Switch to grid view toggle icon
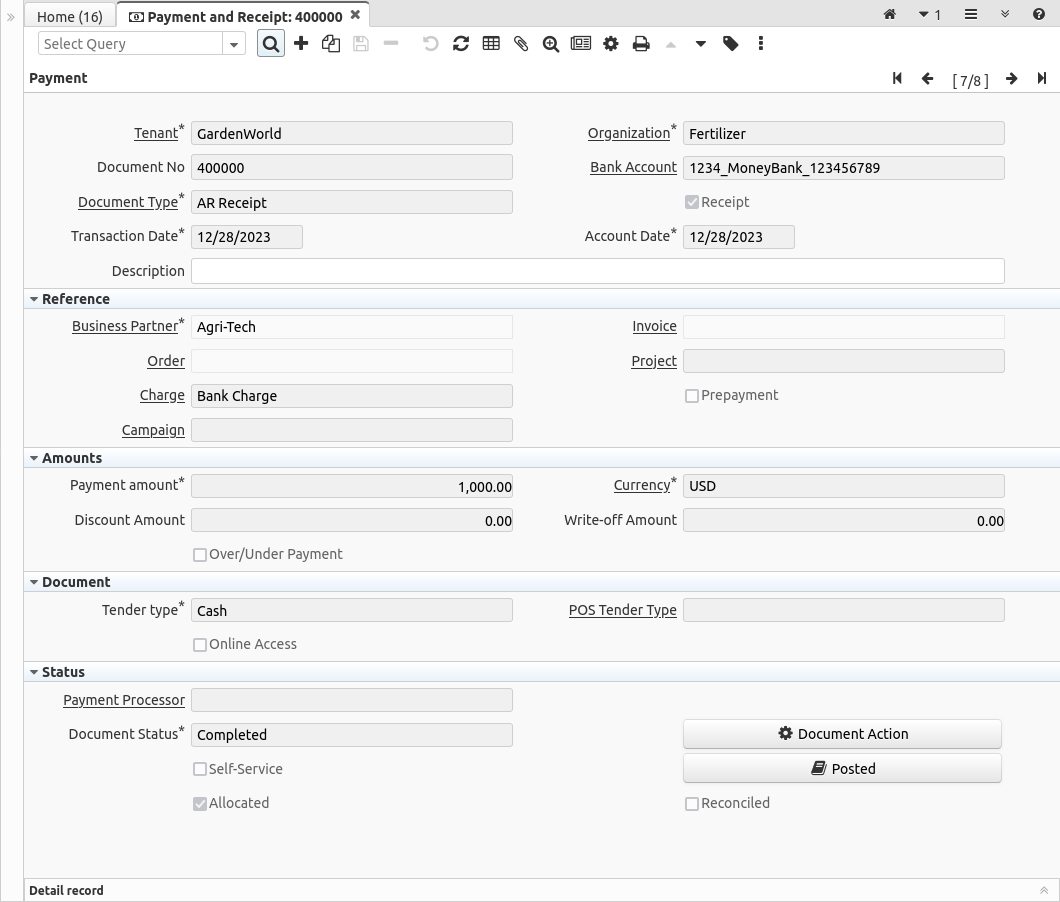Viewport: 1060px width, 902px height. [x=491, y=44]
